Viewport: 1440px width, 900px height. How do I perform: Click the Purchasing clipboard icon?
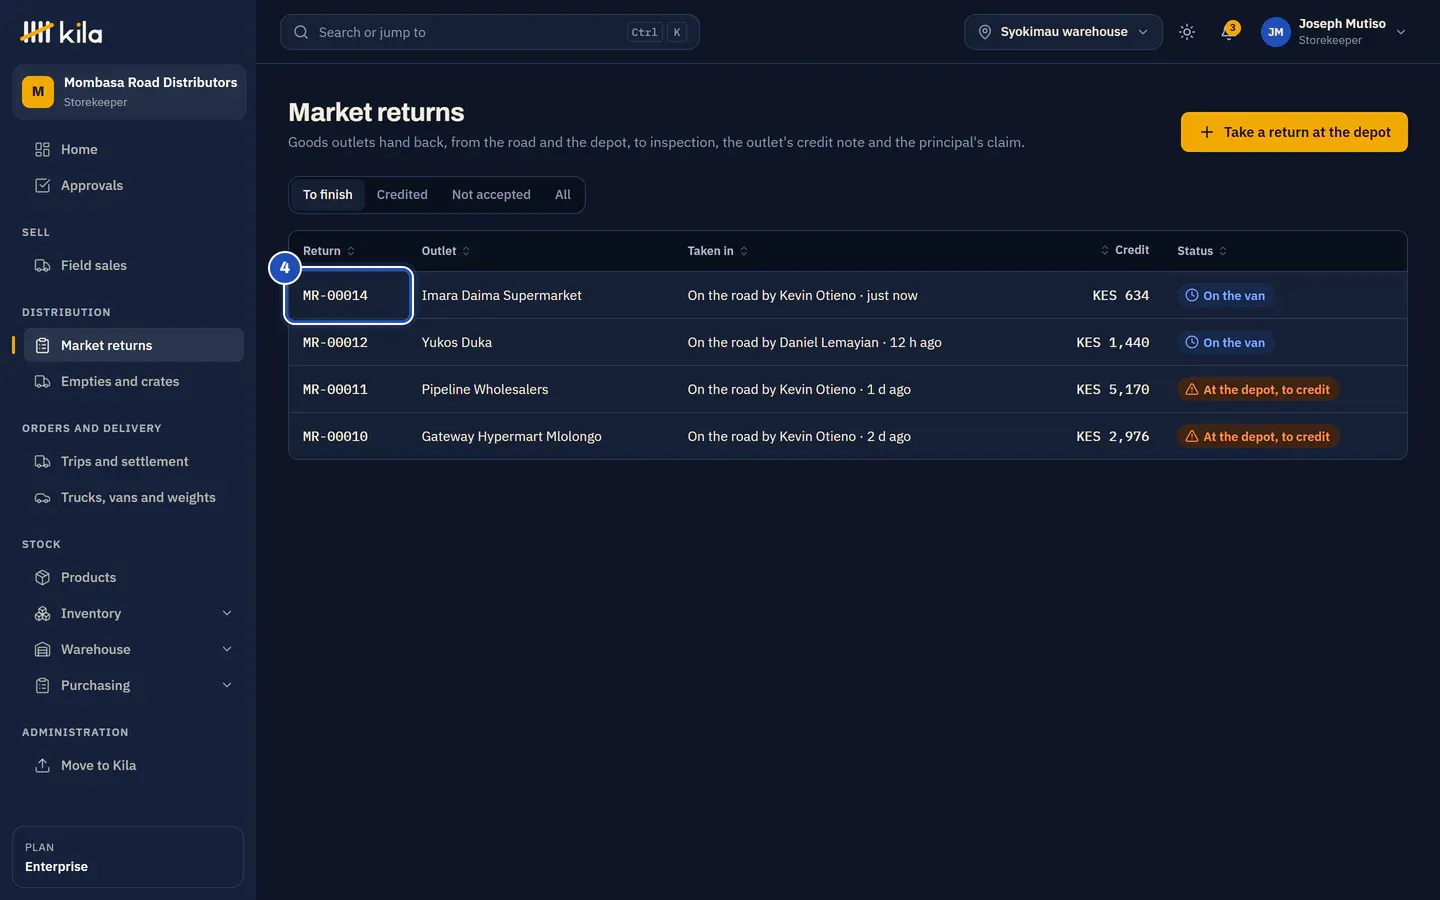(x=42, y=685)
